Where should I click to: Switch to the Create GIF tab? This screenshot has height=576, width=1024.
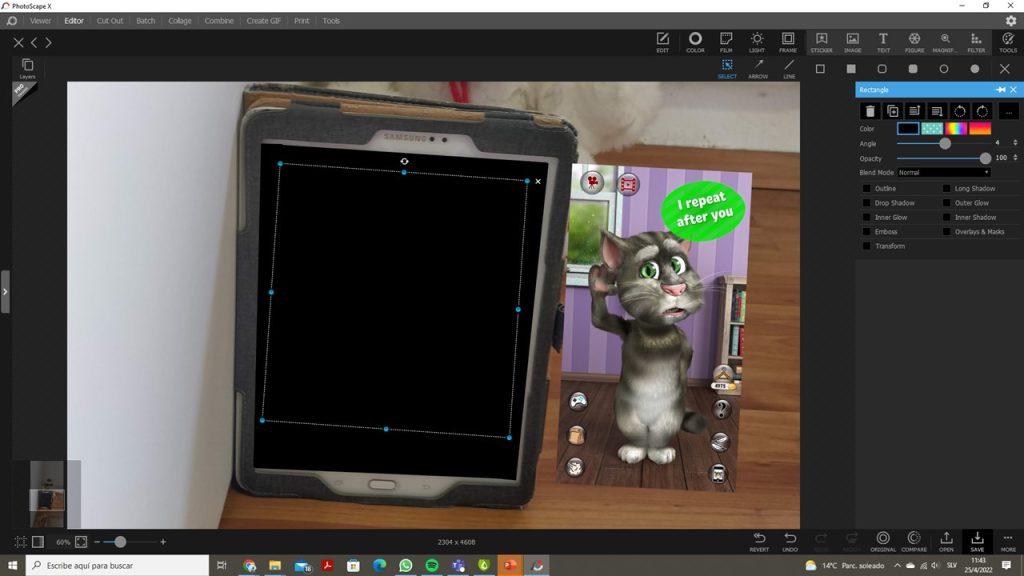click(x=263, y=21)
